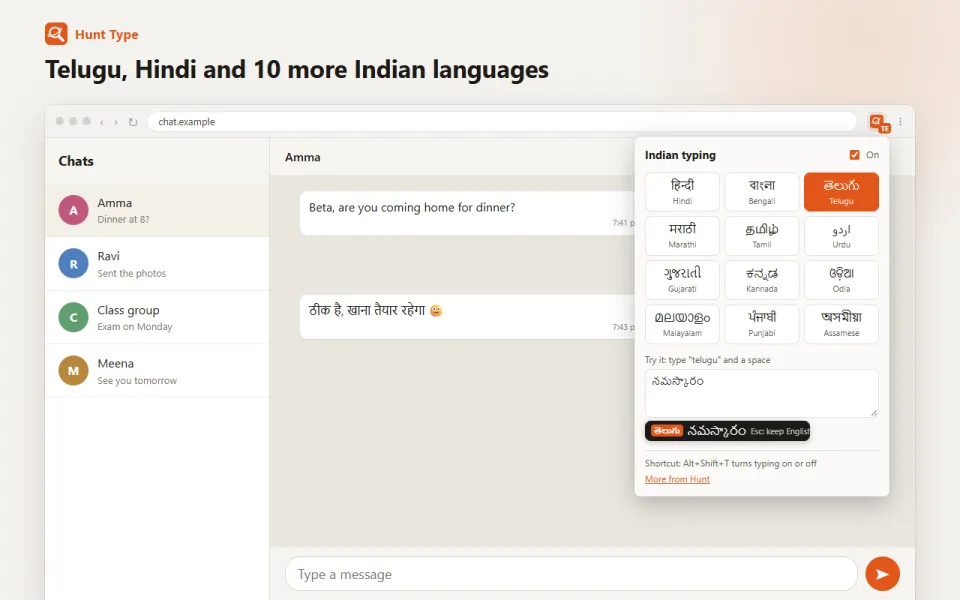Screen dimensions: 960x600
Task: Select Hindi typing language
Action: (682, 192)
